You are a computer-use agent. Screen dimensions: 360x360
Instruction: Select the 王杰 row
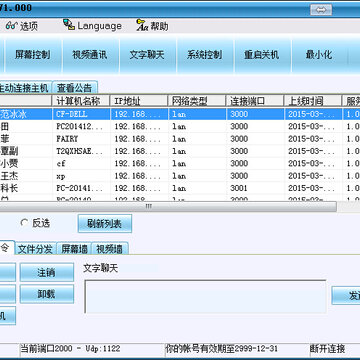pyautogui.click(x=180, y=176)
